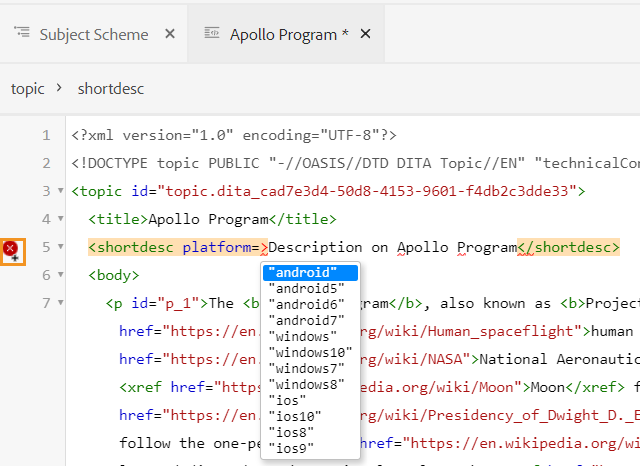640x466 pixels.
Task: Click the p_1 id attribute value
Action: [178, 303]
